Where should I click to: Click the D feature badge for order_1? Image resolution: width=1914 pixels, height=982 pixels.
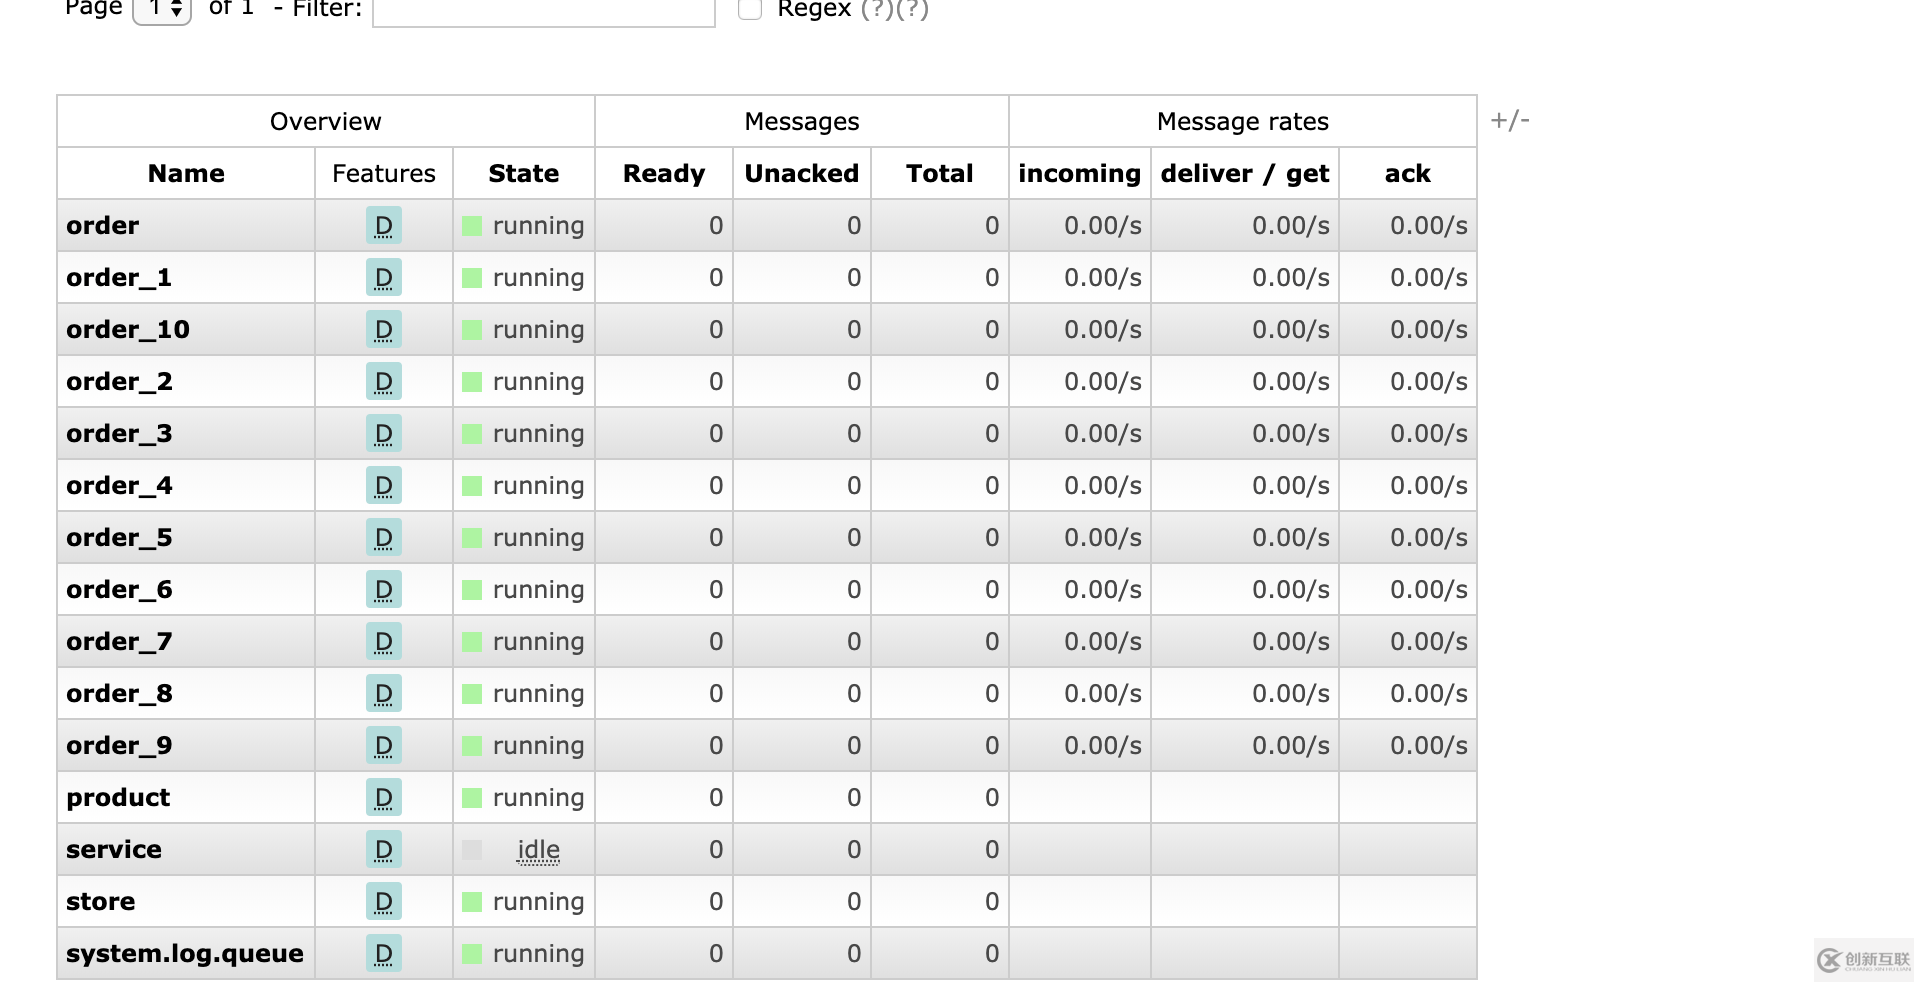pyautogui.click(x=384, y=277)
